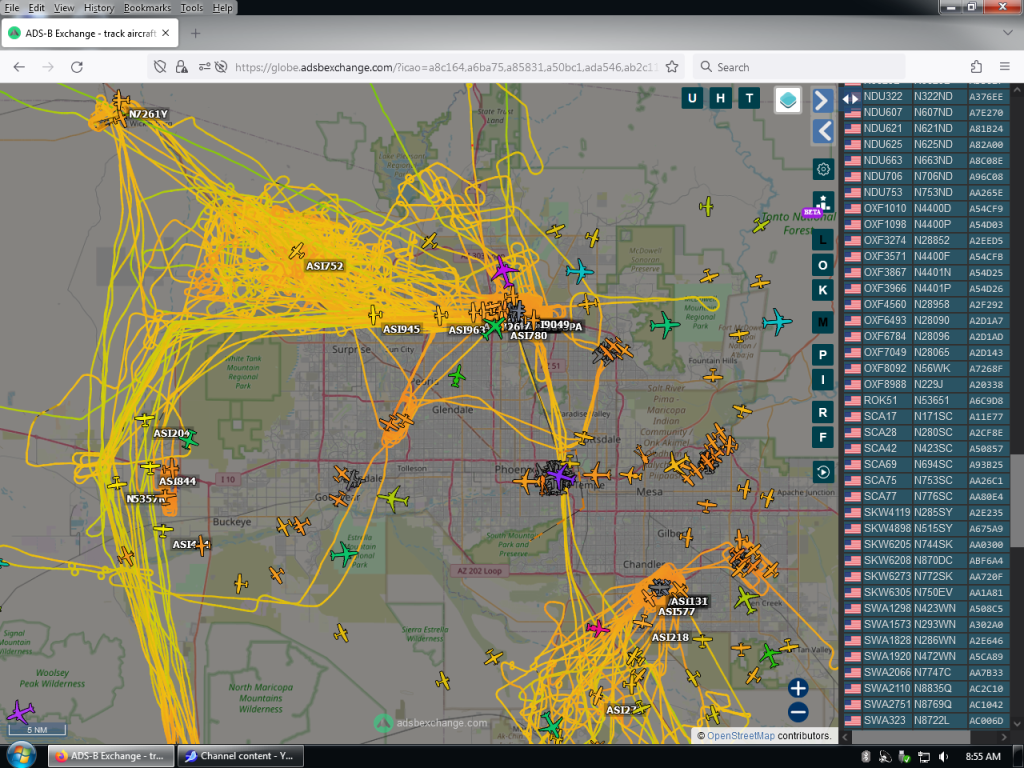The image size is (1024, 768).
Task: Toggle the O map button
Action: tap(823, 265)
